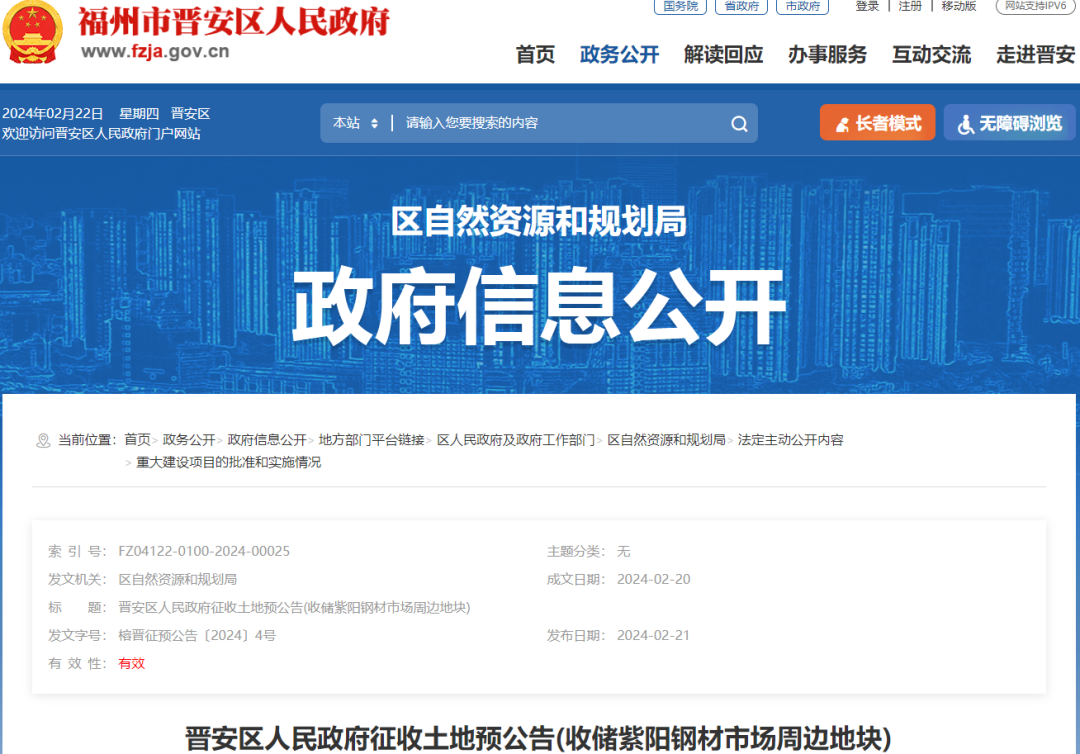Click the national emblem logo

click(x=32, y=31)
